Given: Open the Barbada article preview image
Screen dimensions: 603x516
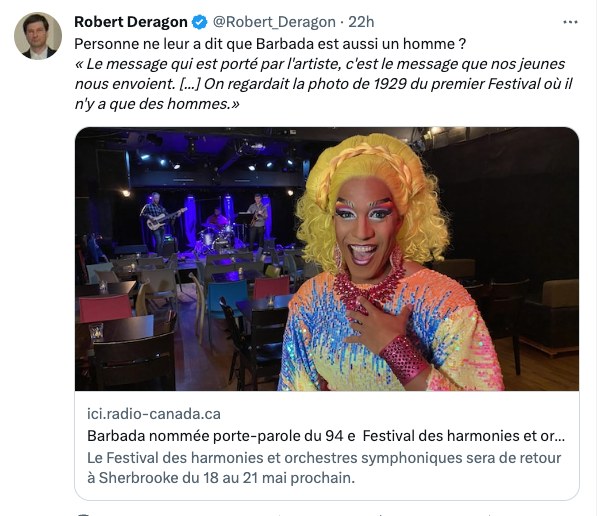Looking at the screenshot, I should click(327, 259).
